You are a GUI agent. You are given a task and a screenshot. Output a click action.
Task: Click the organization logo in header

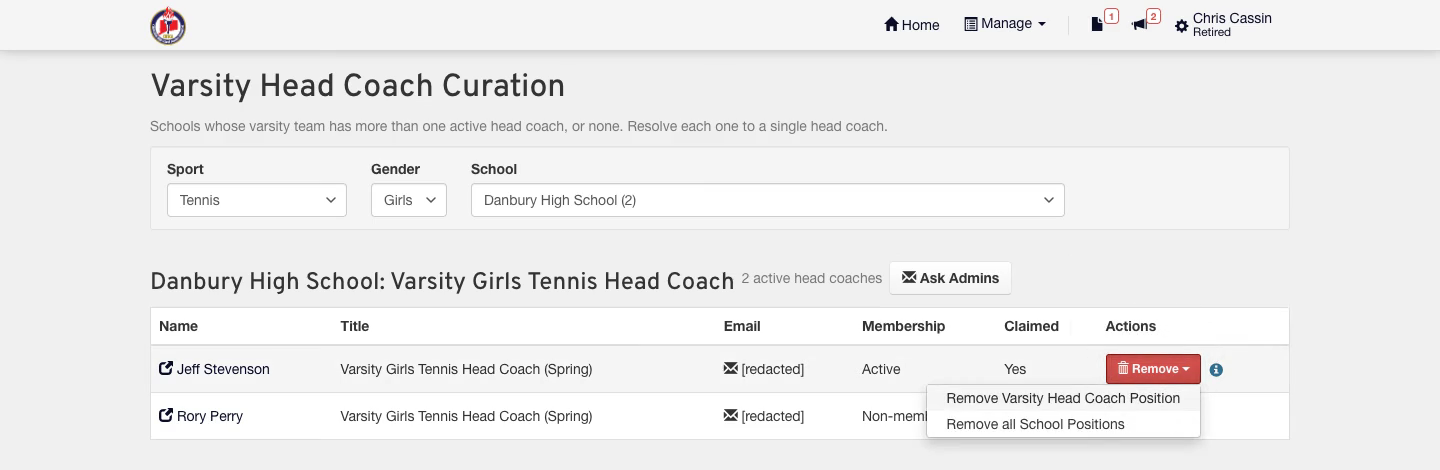(x=168, y=26)
